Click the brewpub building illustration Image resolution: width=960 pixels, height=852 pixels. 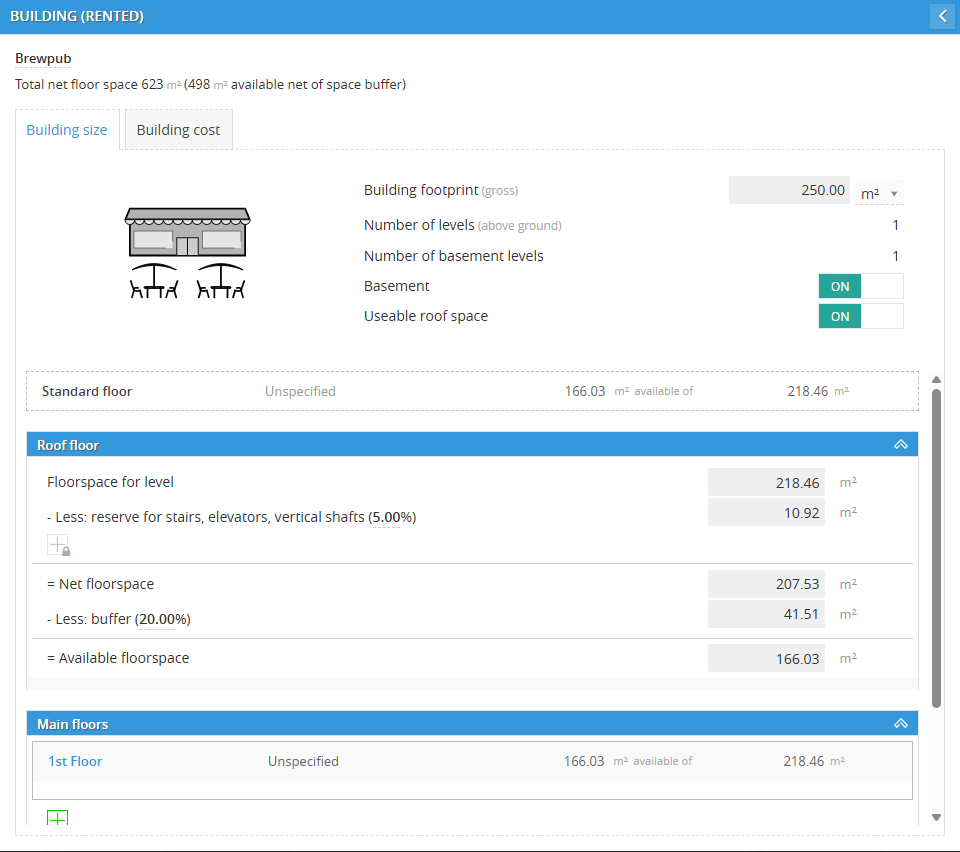click(187, 253)
